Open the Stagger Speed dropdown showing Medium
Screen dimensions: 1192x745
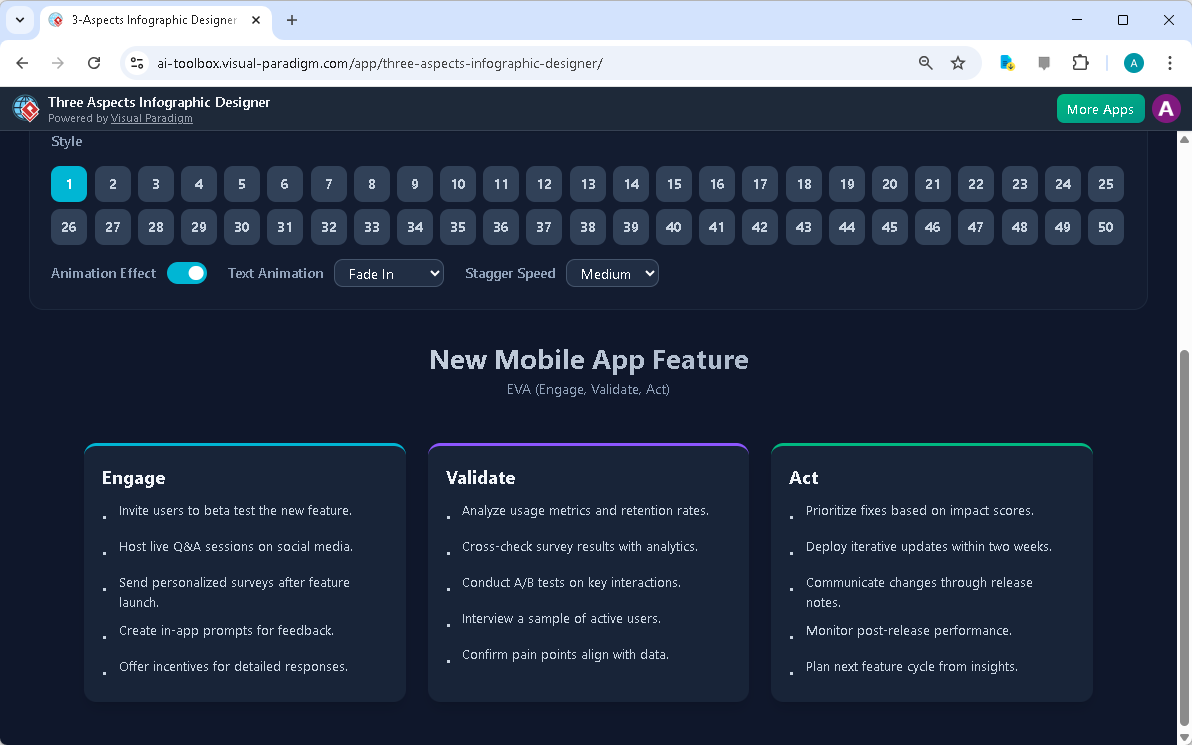coord(612,272)
